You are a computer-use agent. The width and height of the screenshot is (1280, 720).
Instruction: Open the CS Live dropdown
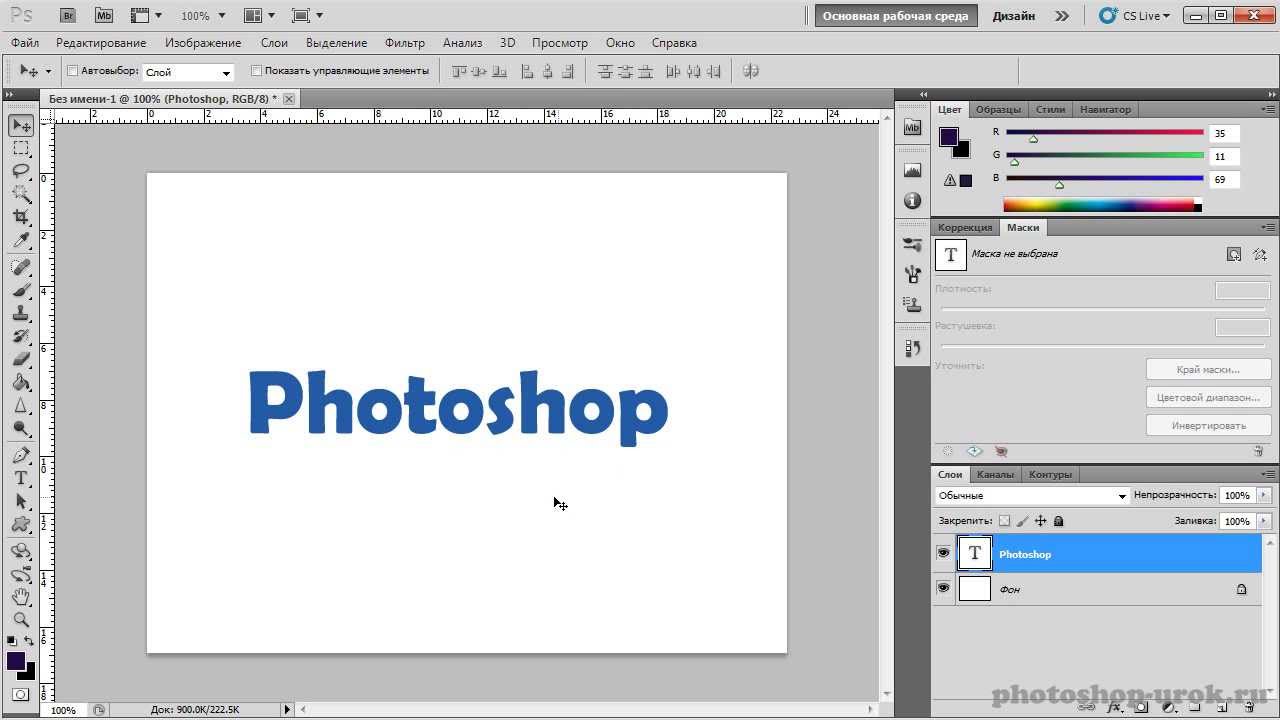click(x=1134, y=16)
